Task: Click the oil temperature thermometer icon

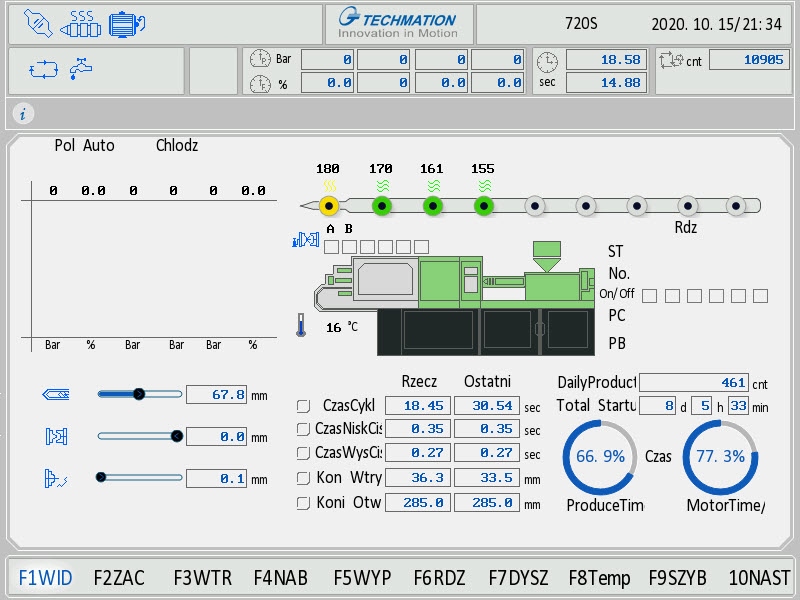Action: pyautogui.click(x=300, y=326)
